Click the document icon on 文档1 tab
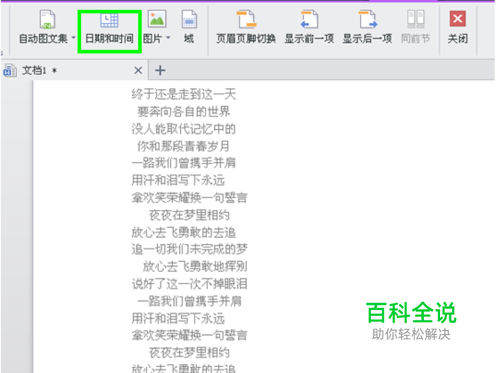 click(x=10, y=70)
